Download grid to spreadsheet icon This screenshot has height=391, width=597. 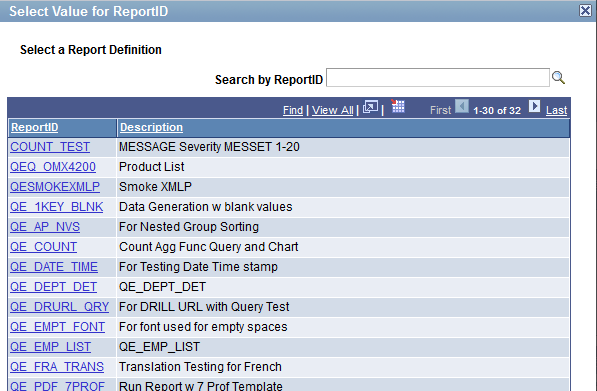point(397,106)
